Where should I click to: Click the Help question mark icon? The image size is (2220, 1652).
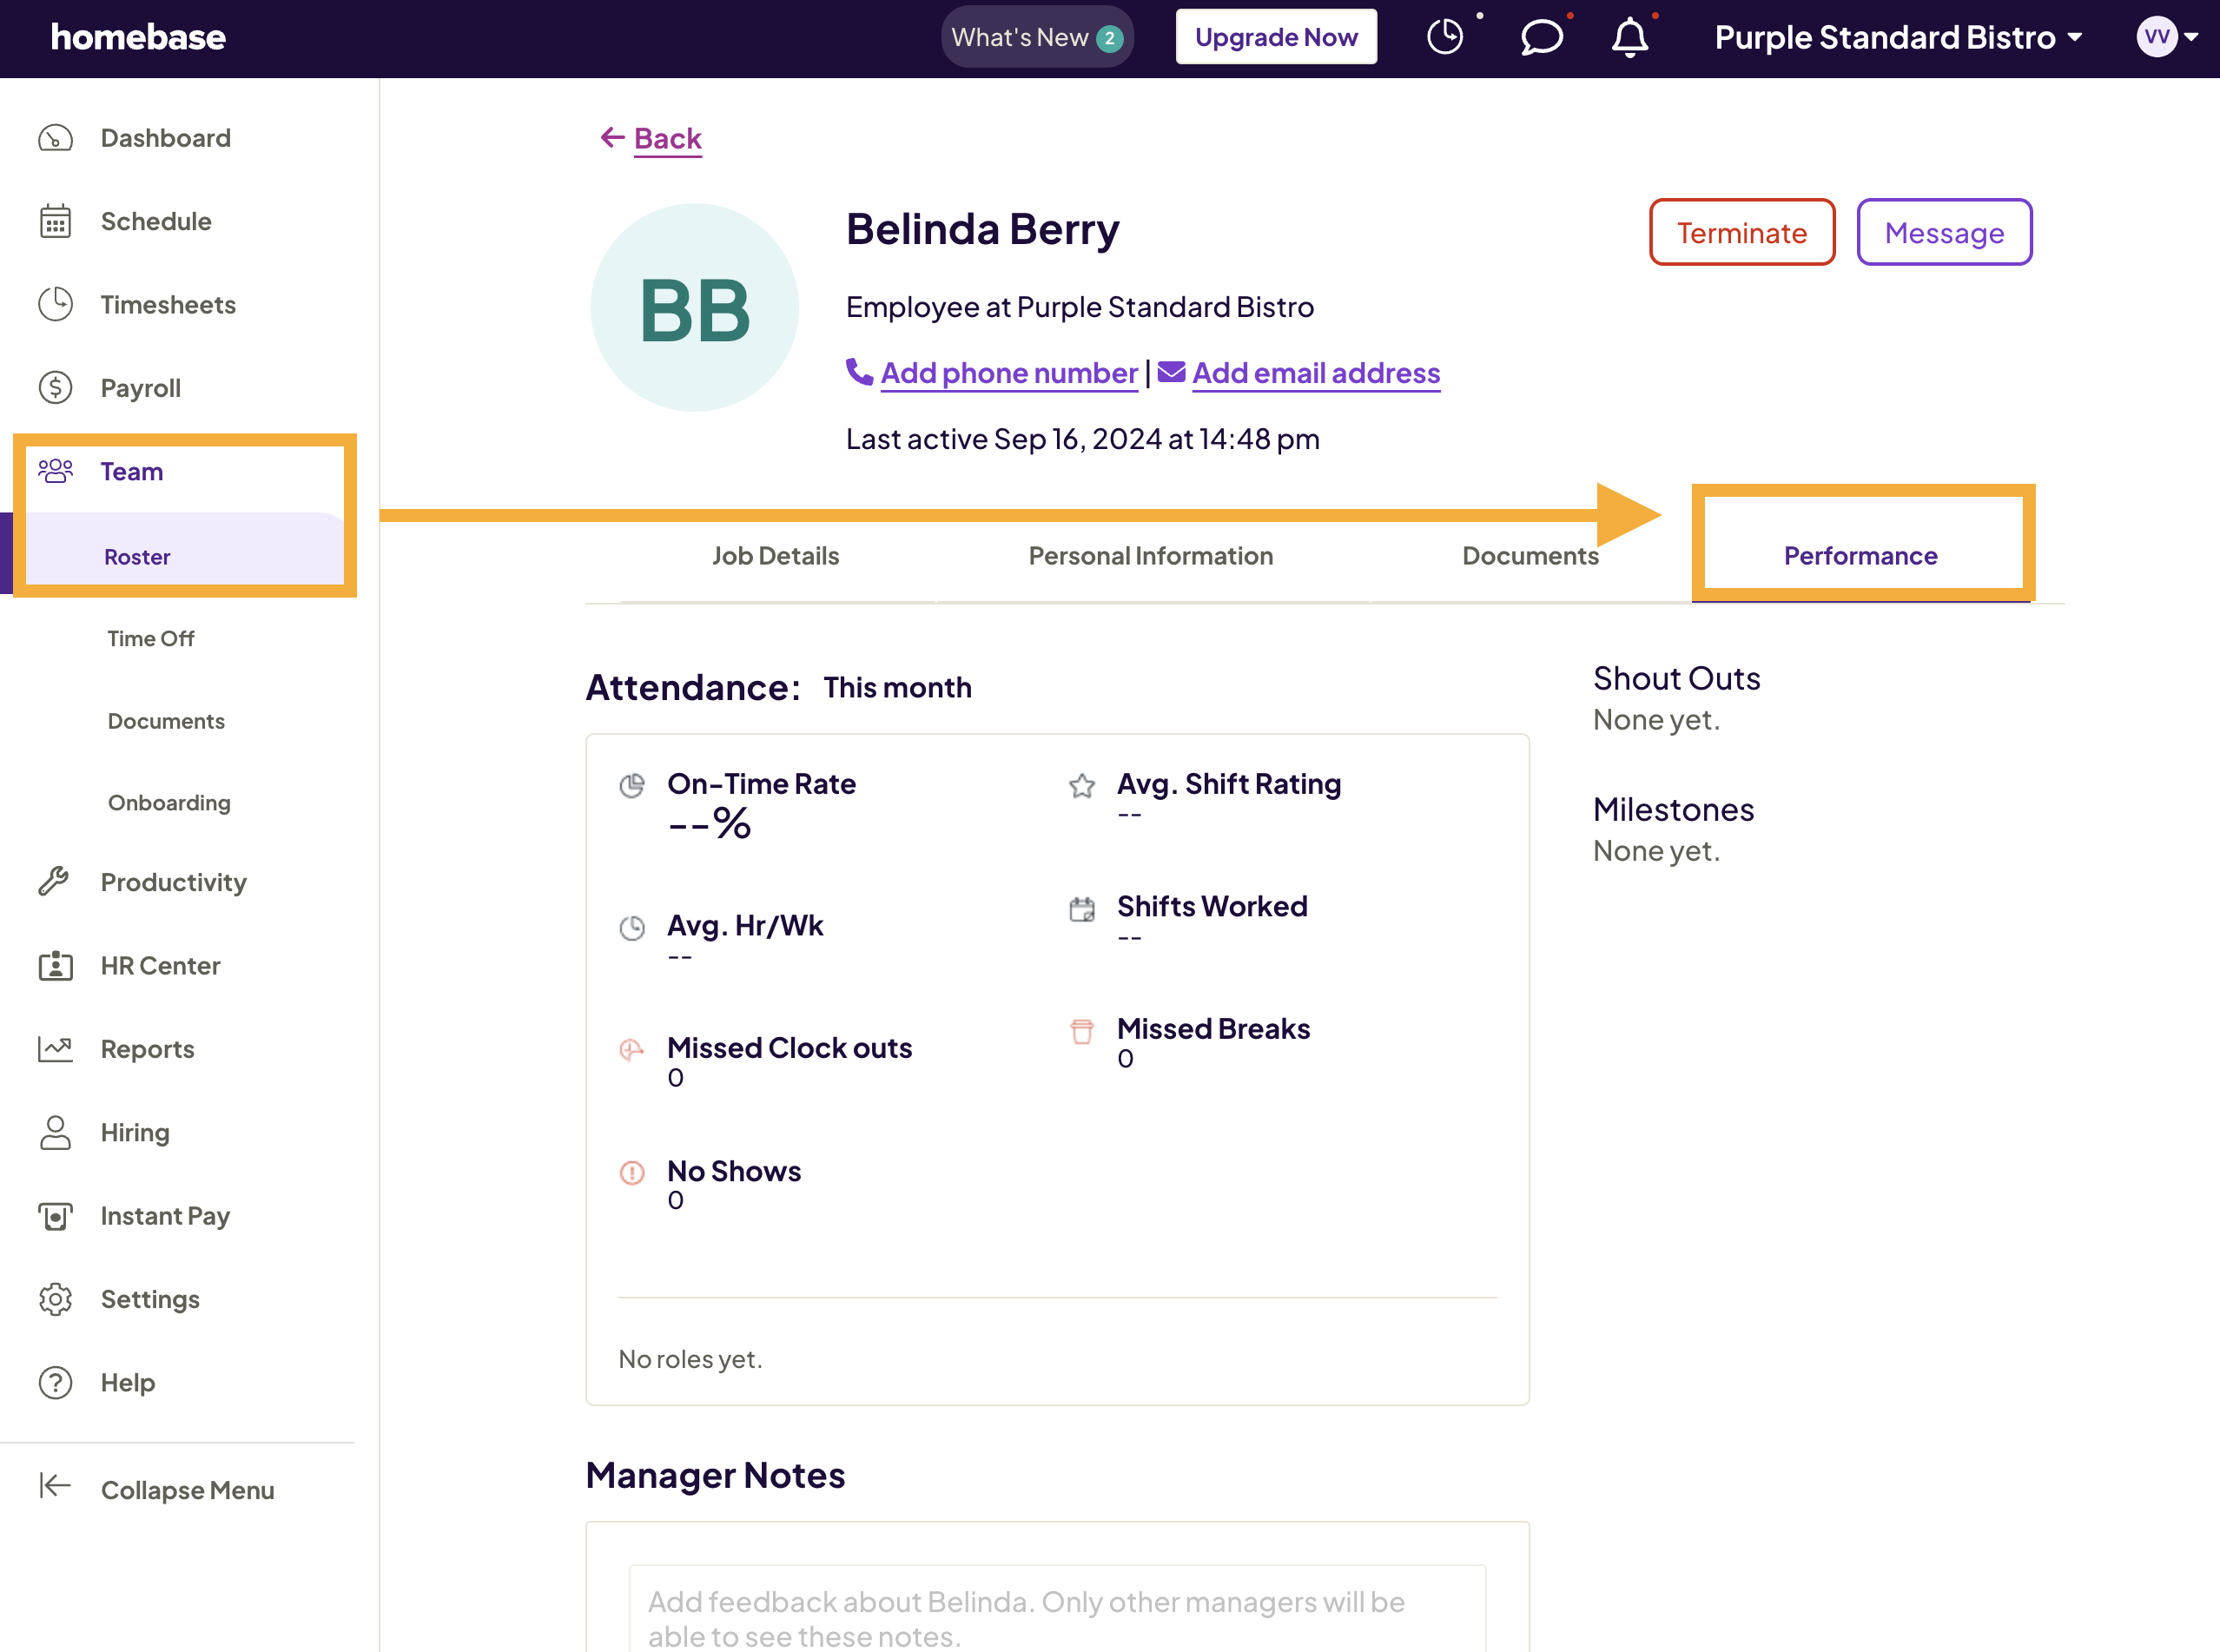56,1383
